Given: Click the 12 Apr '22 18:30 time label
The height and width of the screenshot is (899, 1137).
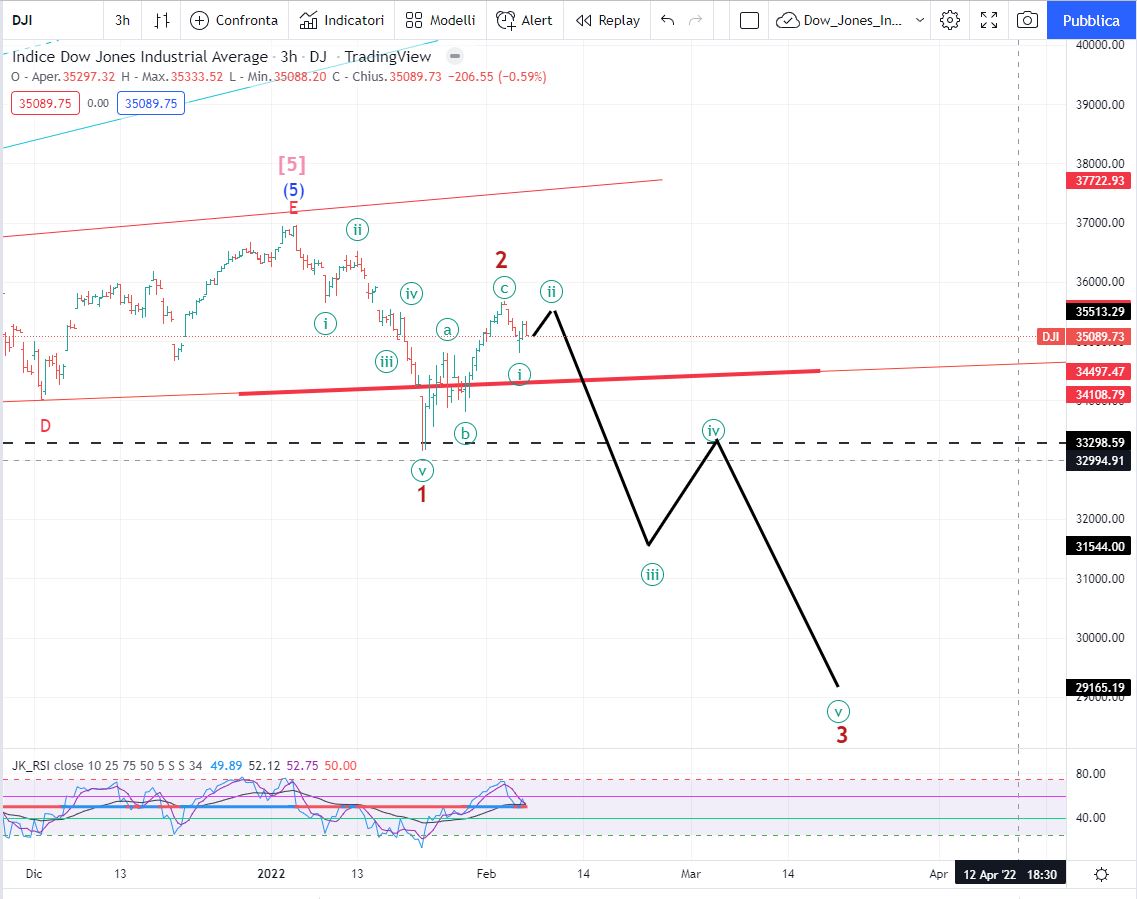Looking at the screenshot, I should click(x=1010, y=874).
